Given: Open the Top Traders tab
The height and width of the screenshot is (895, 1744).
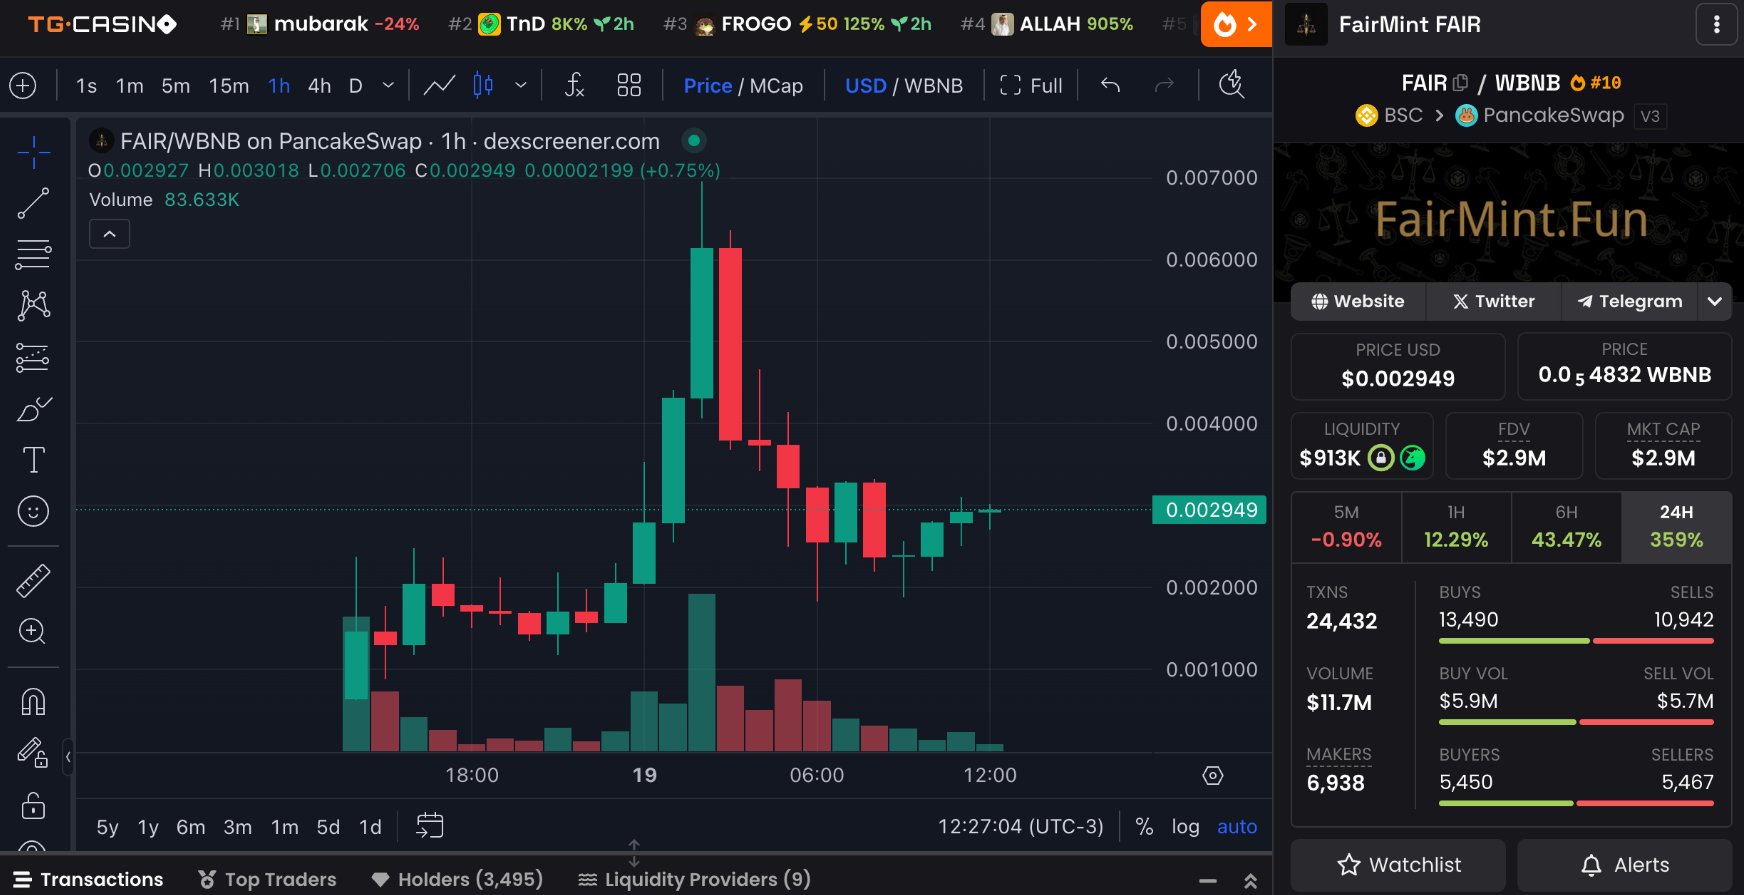Looking at the screenshot, I should pos(267,879).
